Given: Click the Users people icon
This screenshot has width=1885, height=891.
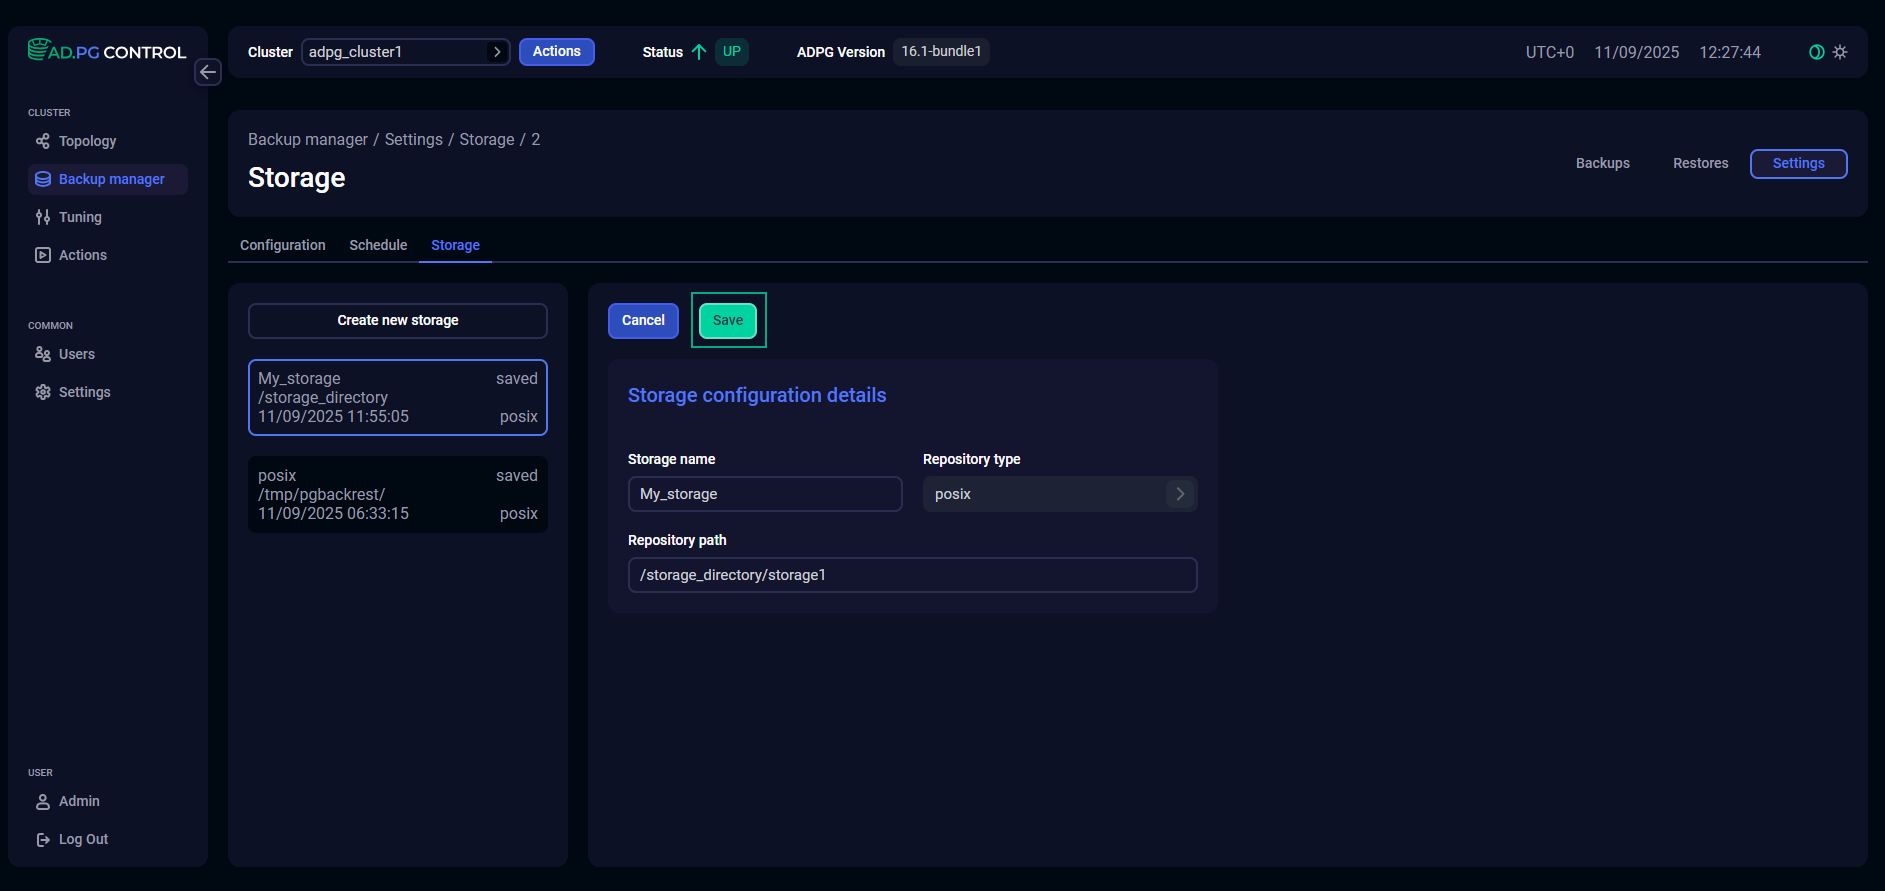Looking at the screenshot, I should click(x=43, y=354).
